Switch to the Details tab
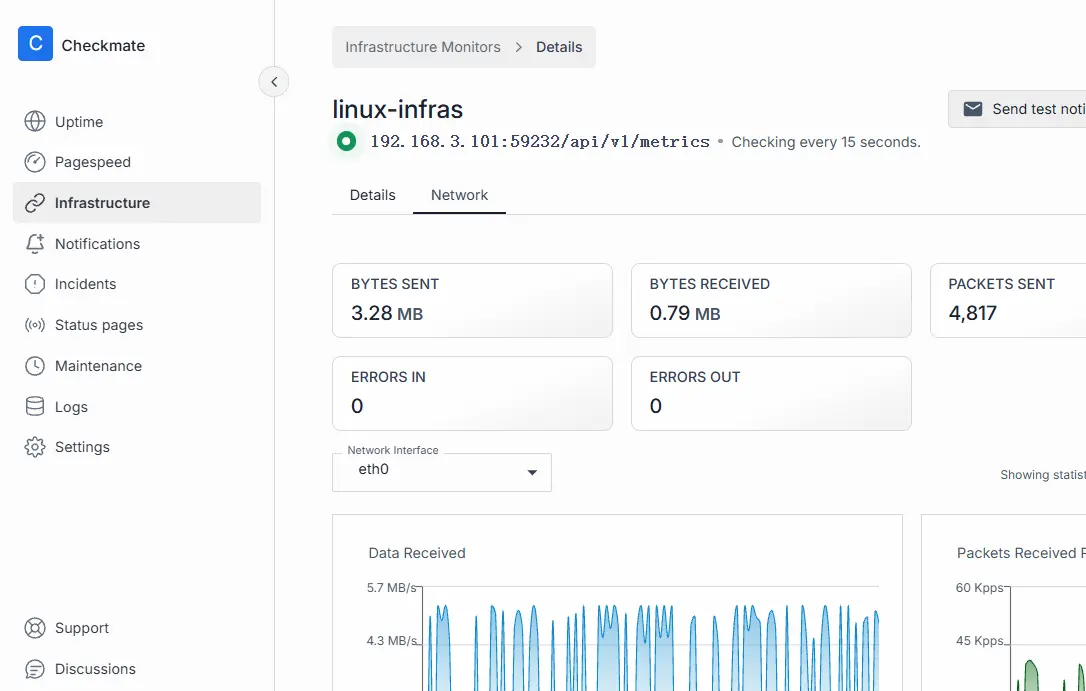 372,195
